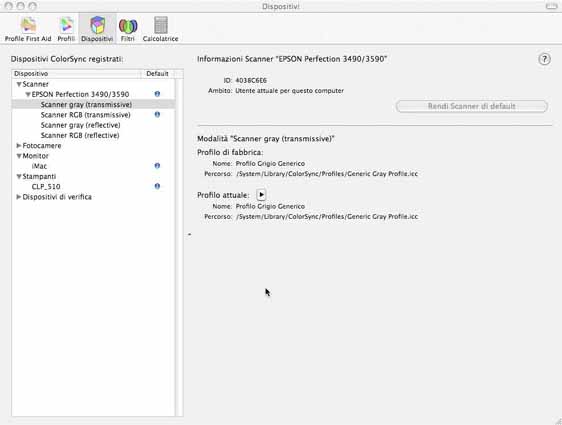The width and height of the screenshot is (562, 425).
Task: Click the Dispositivo column header
Action: (x=77, y=73)
